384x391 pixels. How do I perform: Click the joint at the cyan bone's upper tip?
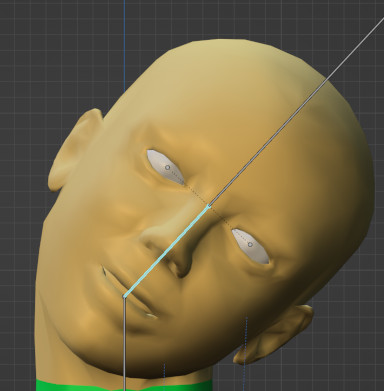(209, 206)
